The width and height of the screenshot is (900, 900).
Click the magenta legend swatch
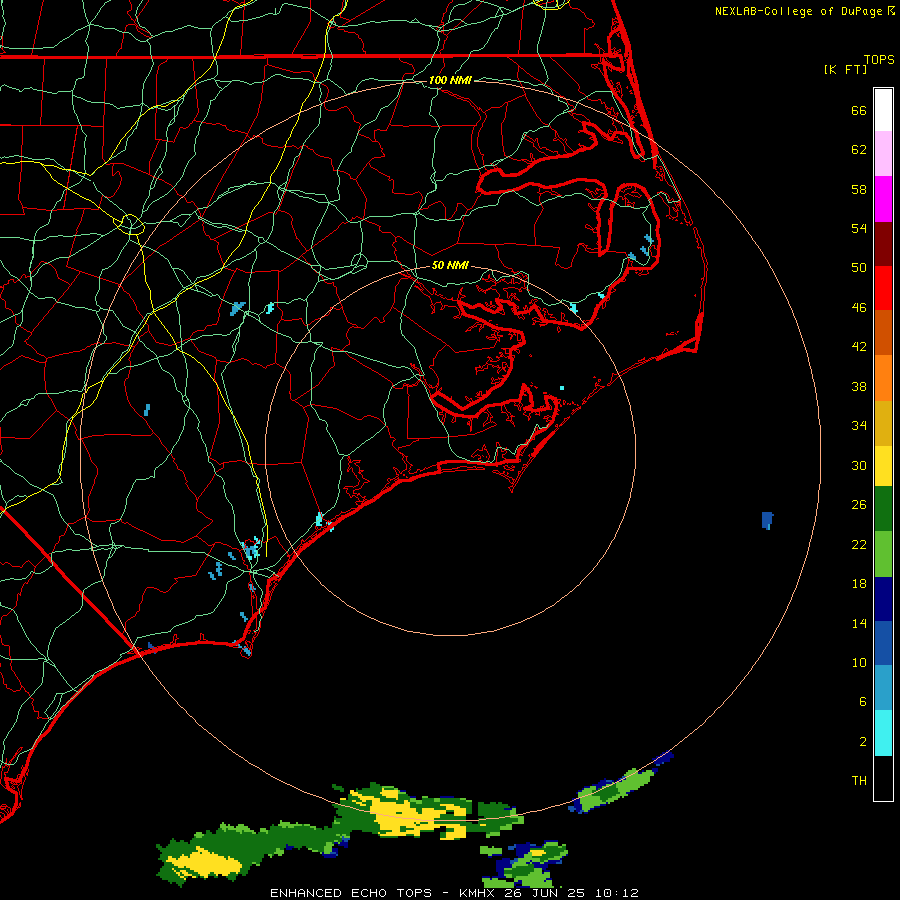[883, 199]
